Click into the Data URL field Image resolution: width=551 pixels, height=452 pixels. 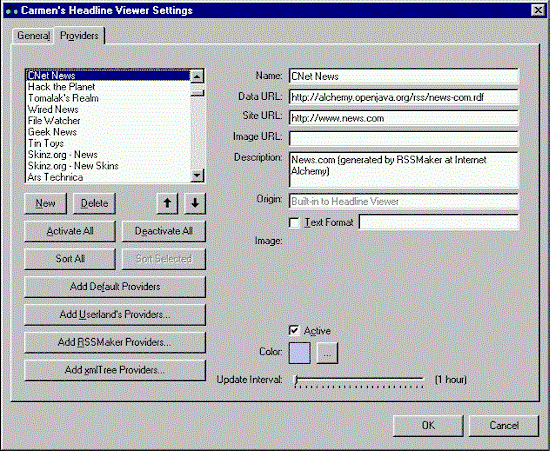[403, 97]
